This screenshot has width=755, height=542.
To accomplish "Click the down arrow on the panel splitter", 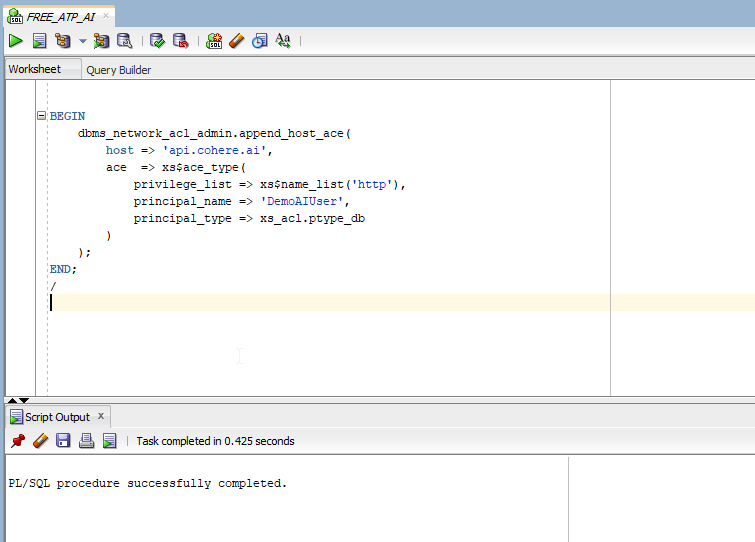I will (x=24, y=400).
